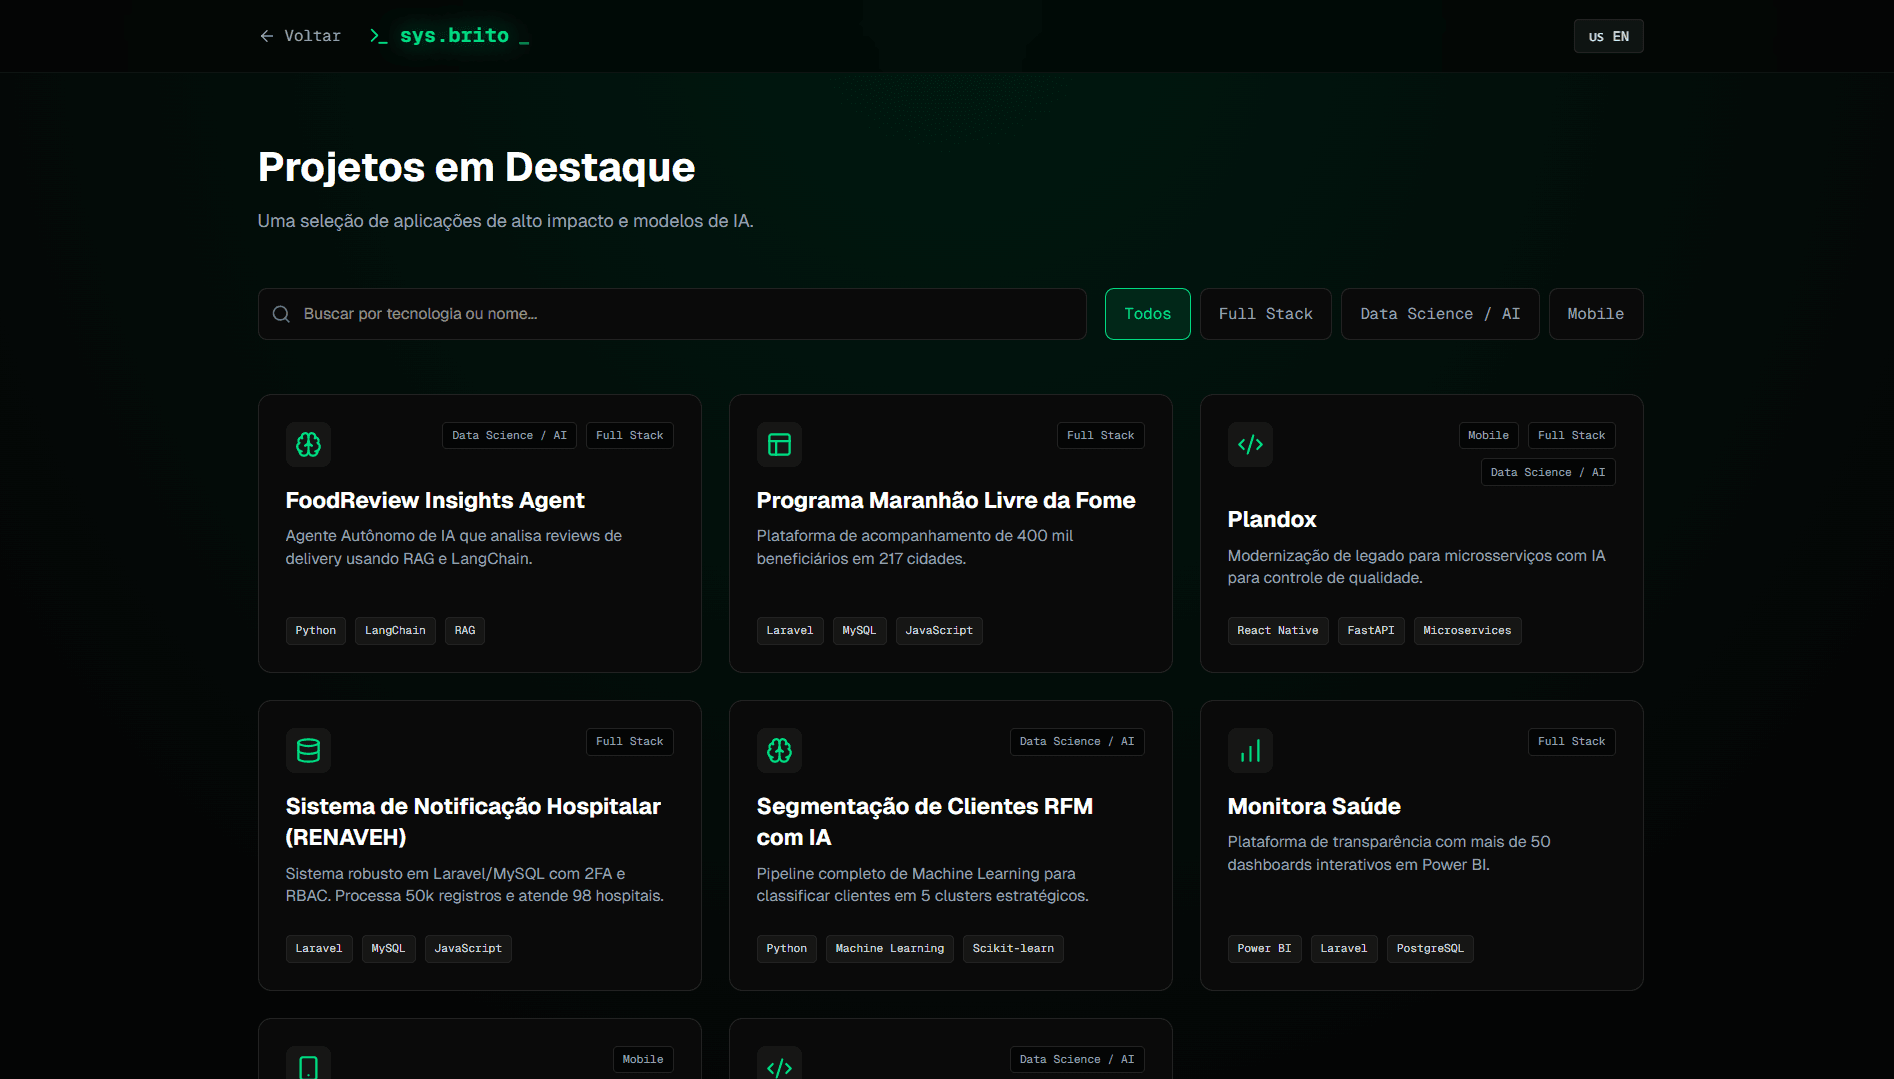Click Full Stack badge on FoodReview card
Viewport: 1894px width, 1079px height.
click(629, 435)
